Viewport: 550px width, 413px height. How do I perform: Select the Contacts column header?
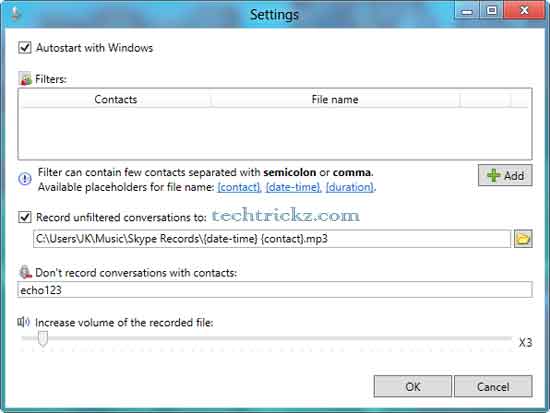point(116,100)
